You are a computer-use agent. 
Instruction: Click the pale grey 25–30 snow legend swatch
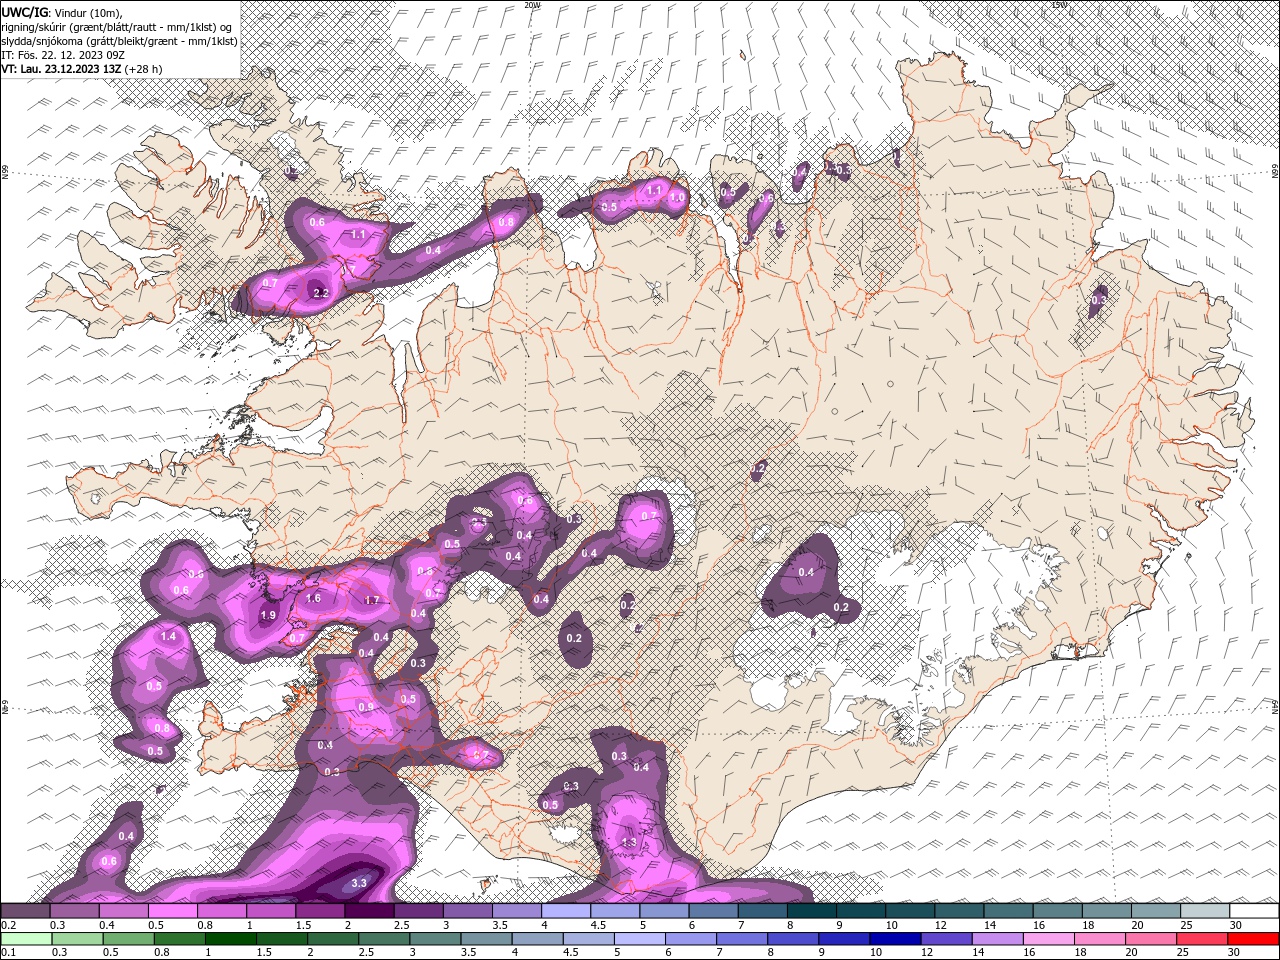coord(1204,911)
